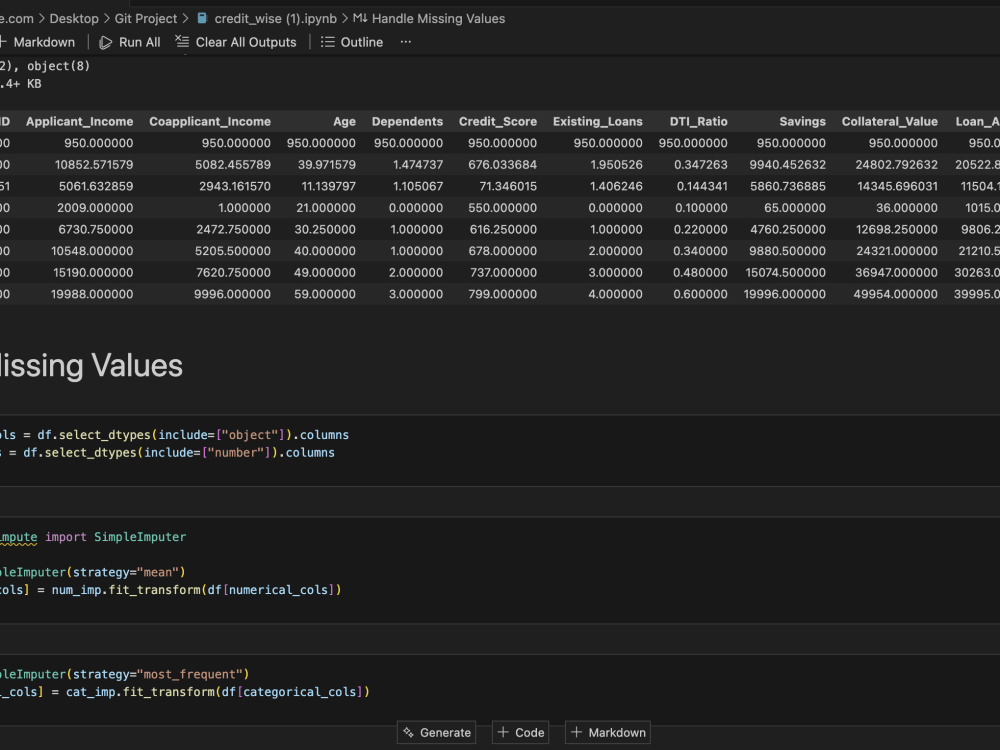Click the Clear All Outputs icon
This screenshot has height=750, width=1000.
click(182, 42)
